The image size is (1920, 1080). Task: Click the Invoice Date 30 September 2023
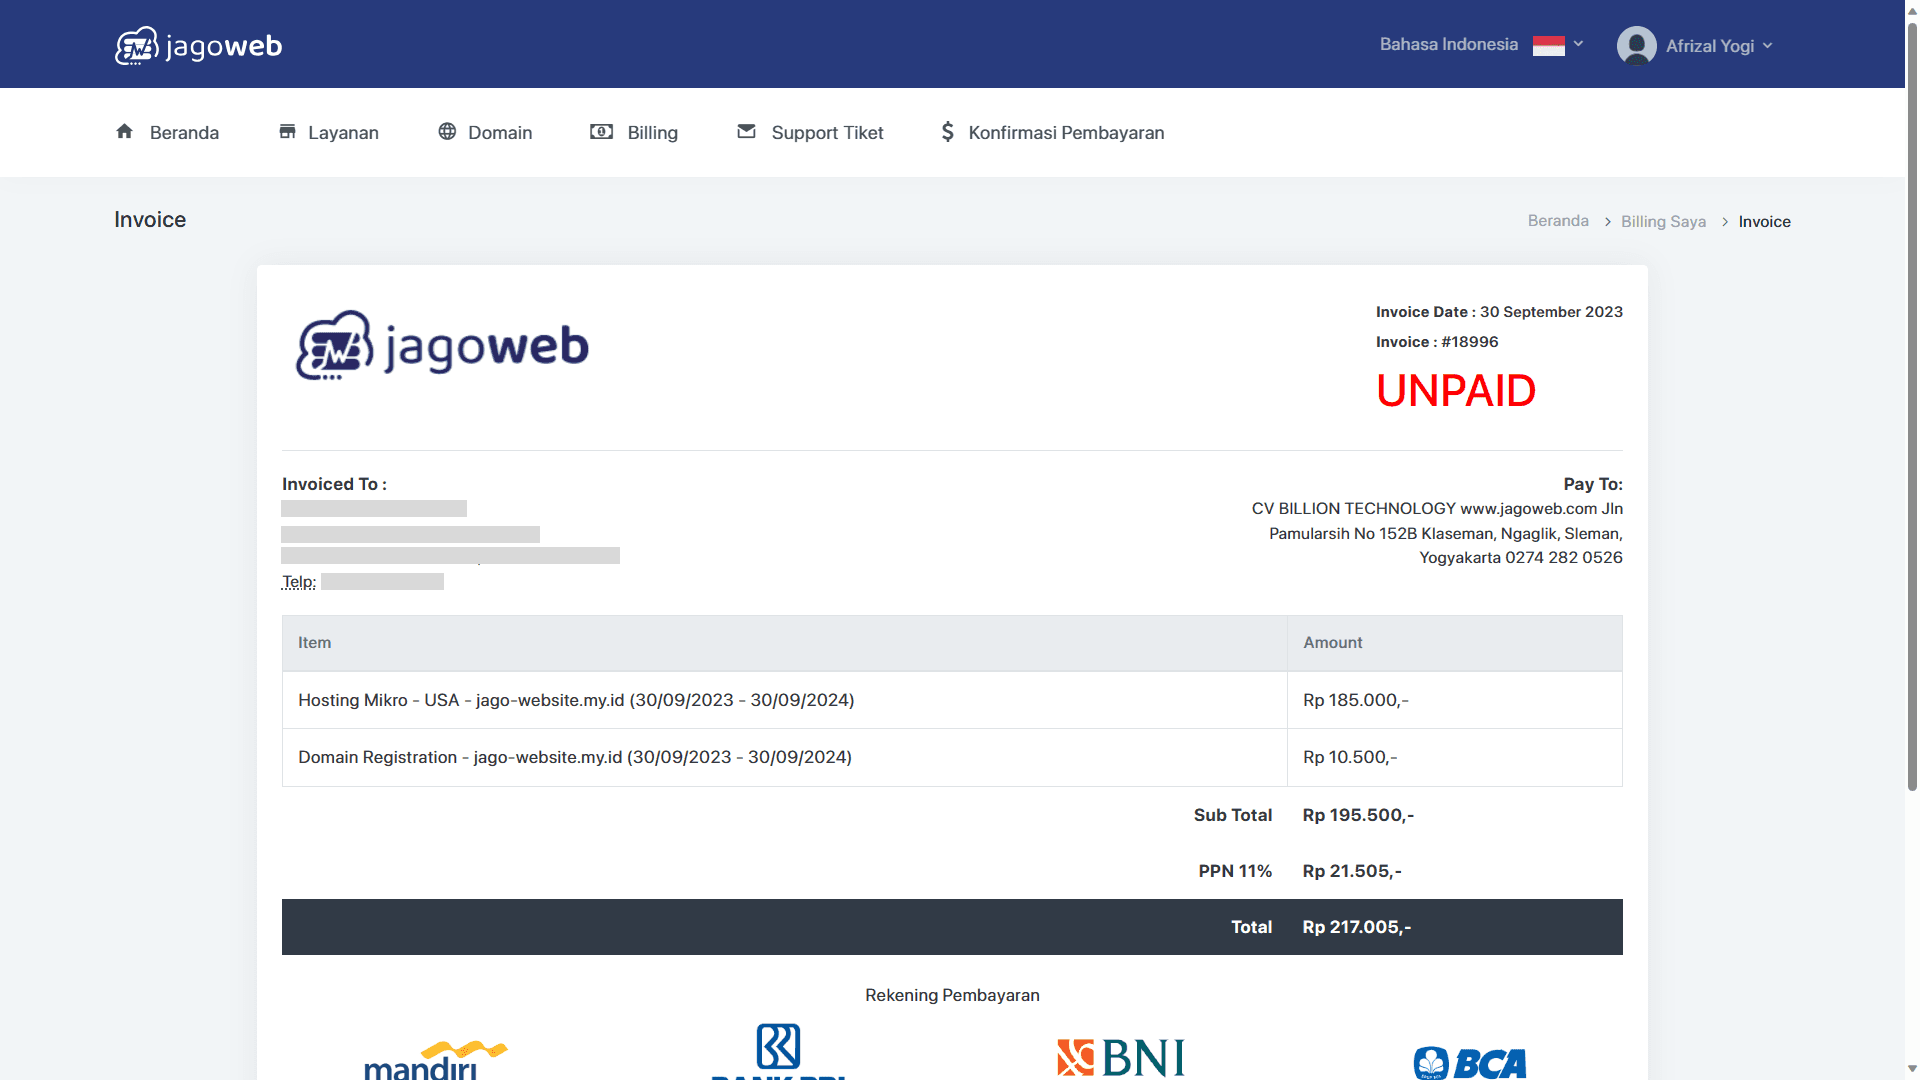(x=1499, y=312)
